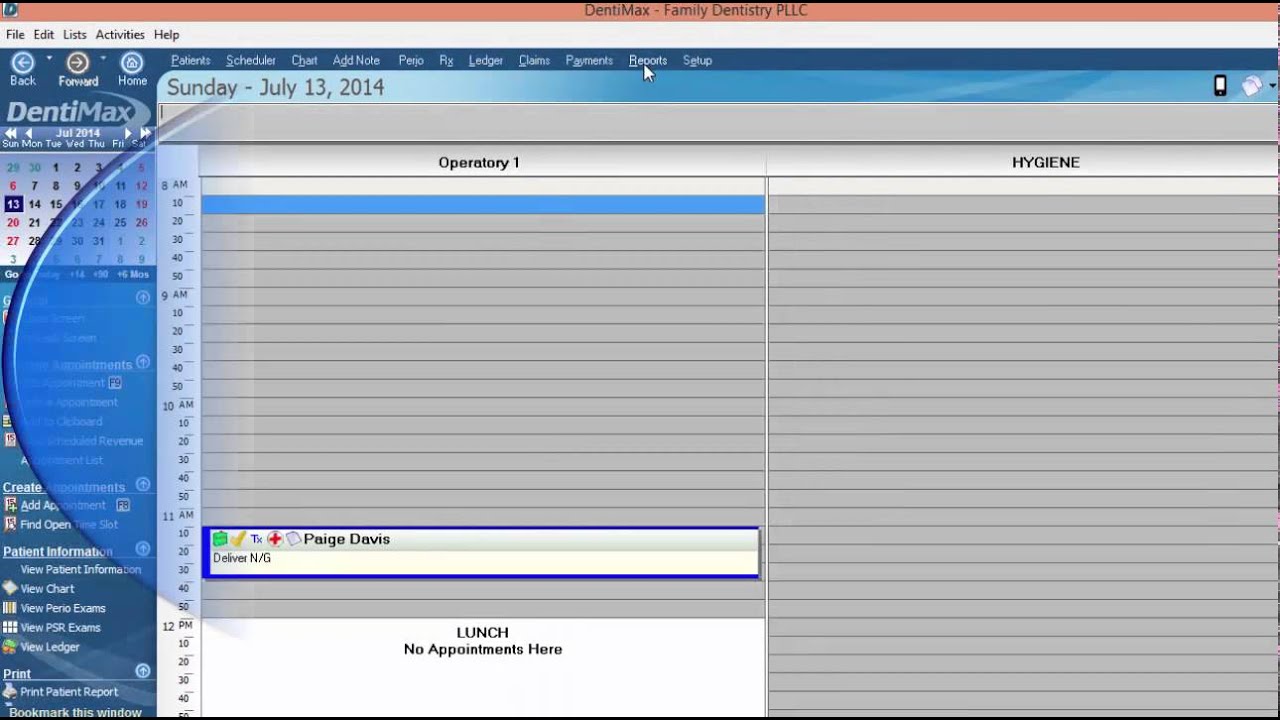Viewport: 1280px width, 720px height.
Task: Click the Back navigation arrow icon
Action: 22,62
